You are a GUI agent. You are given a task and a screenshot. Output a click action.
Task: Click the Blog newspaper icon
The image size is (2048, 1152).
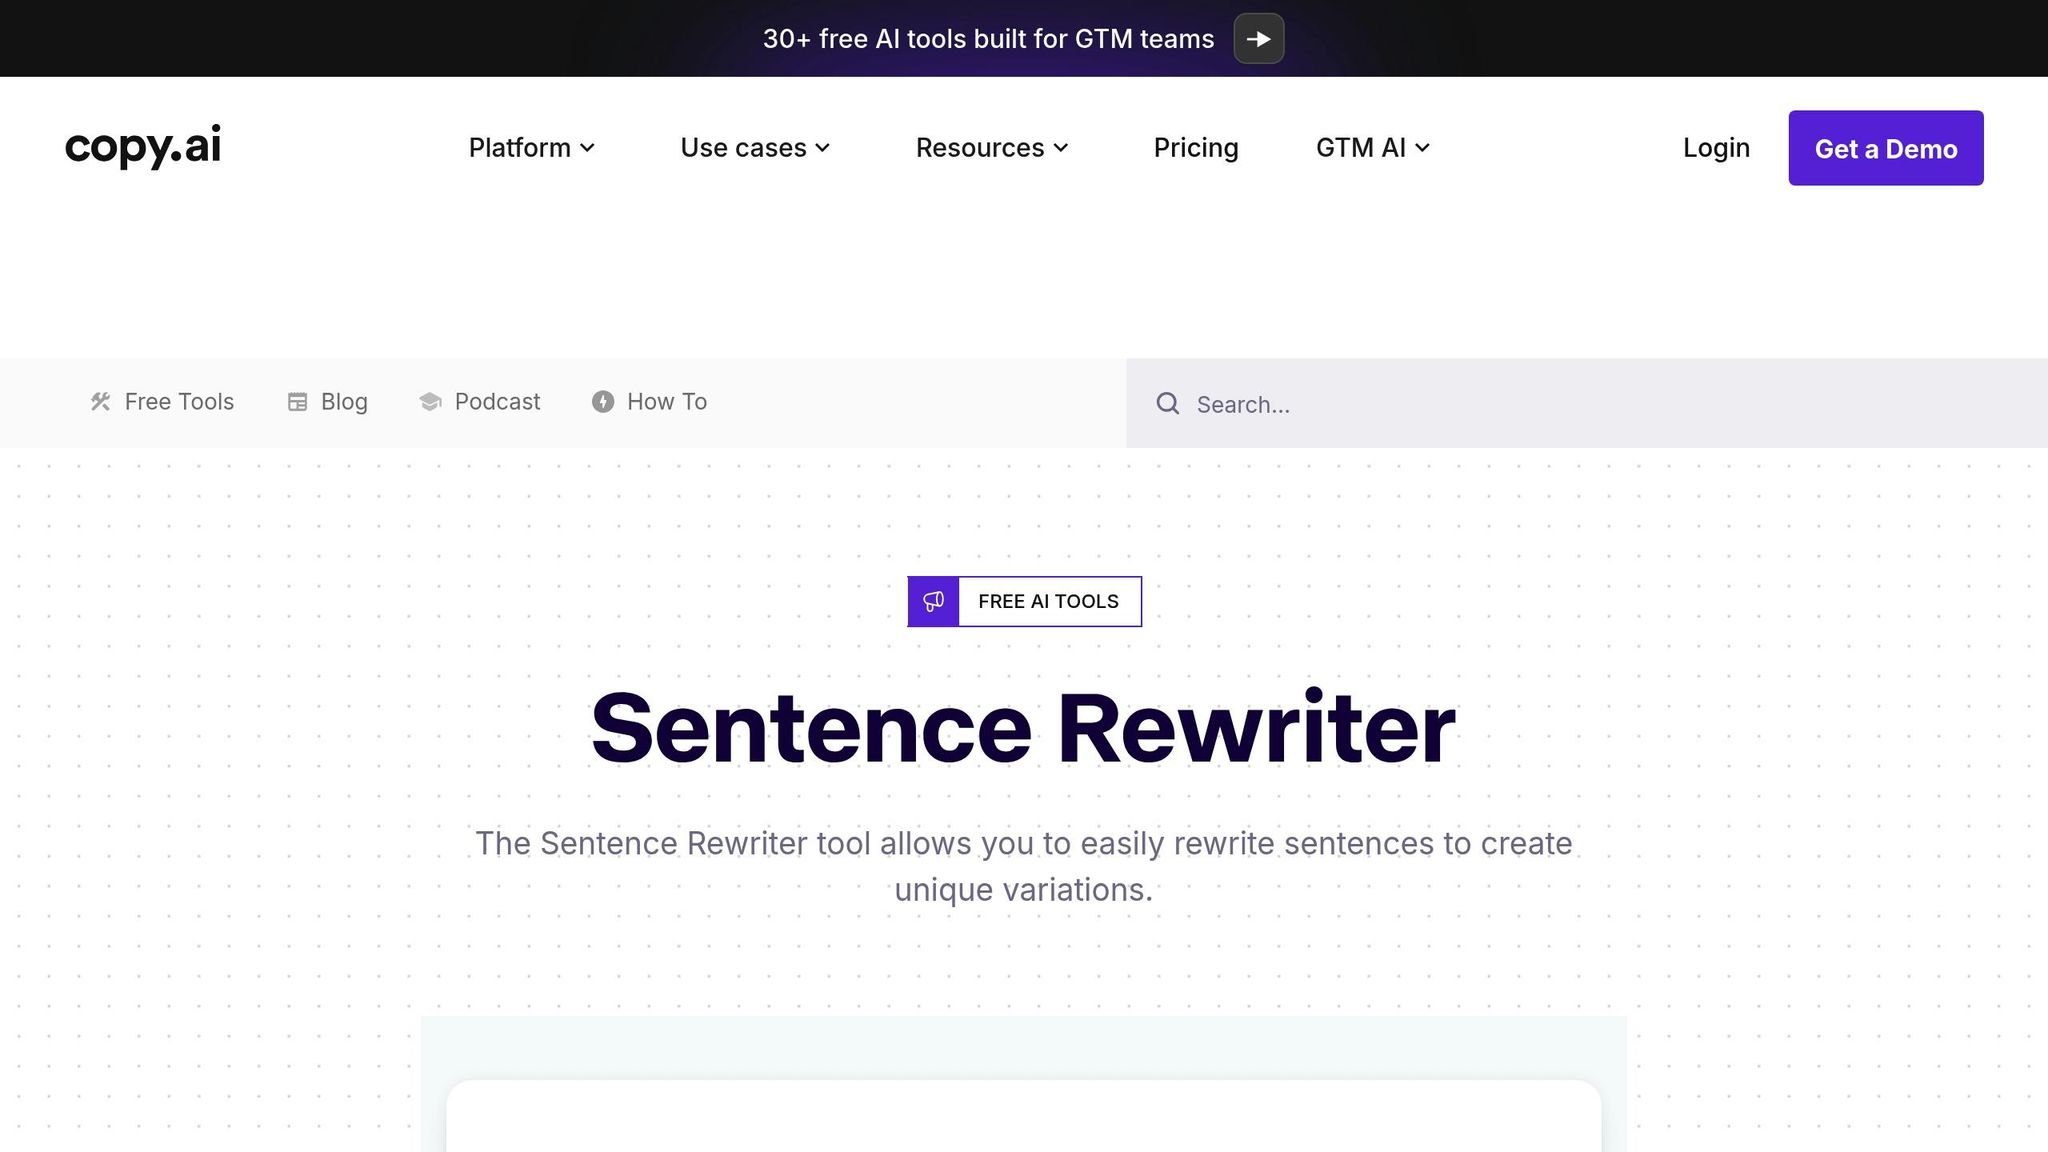pyautogui.click(x=297, y=402)
